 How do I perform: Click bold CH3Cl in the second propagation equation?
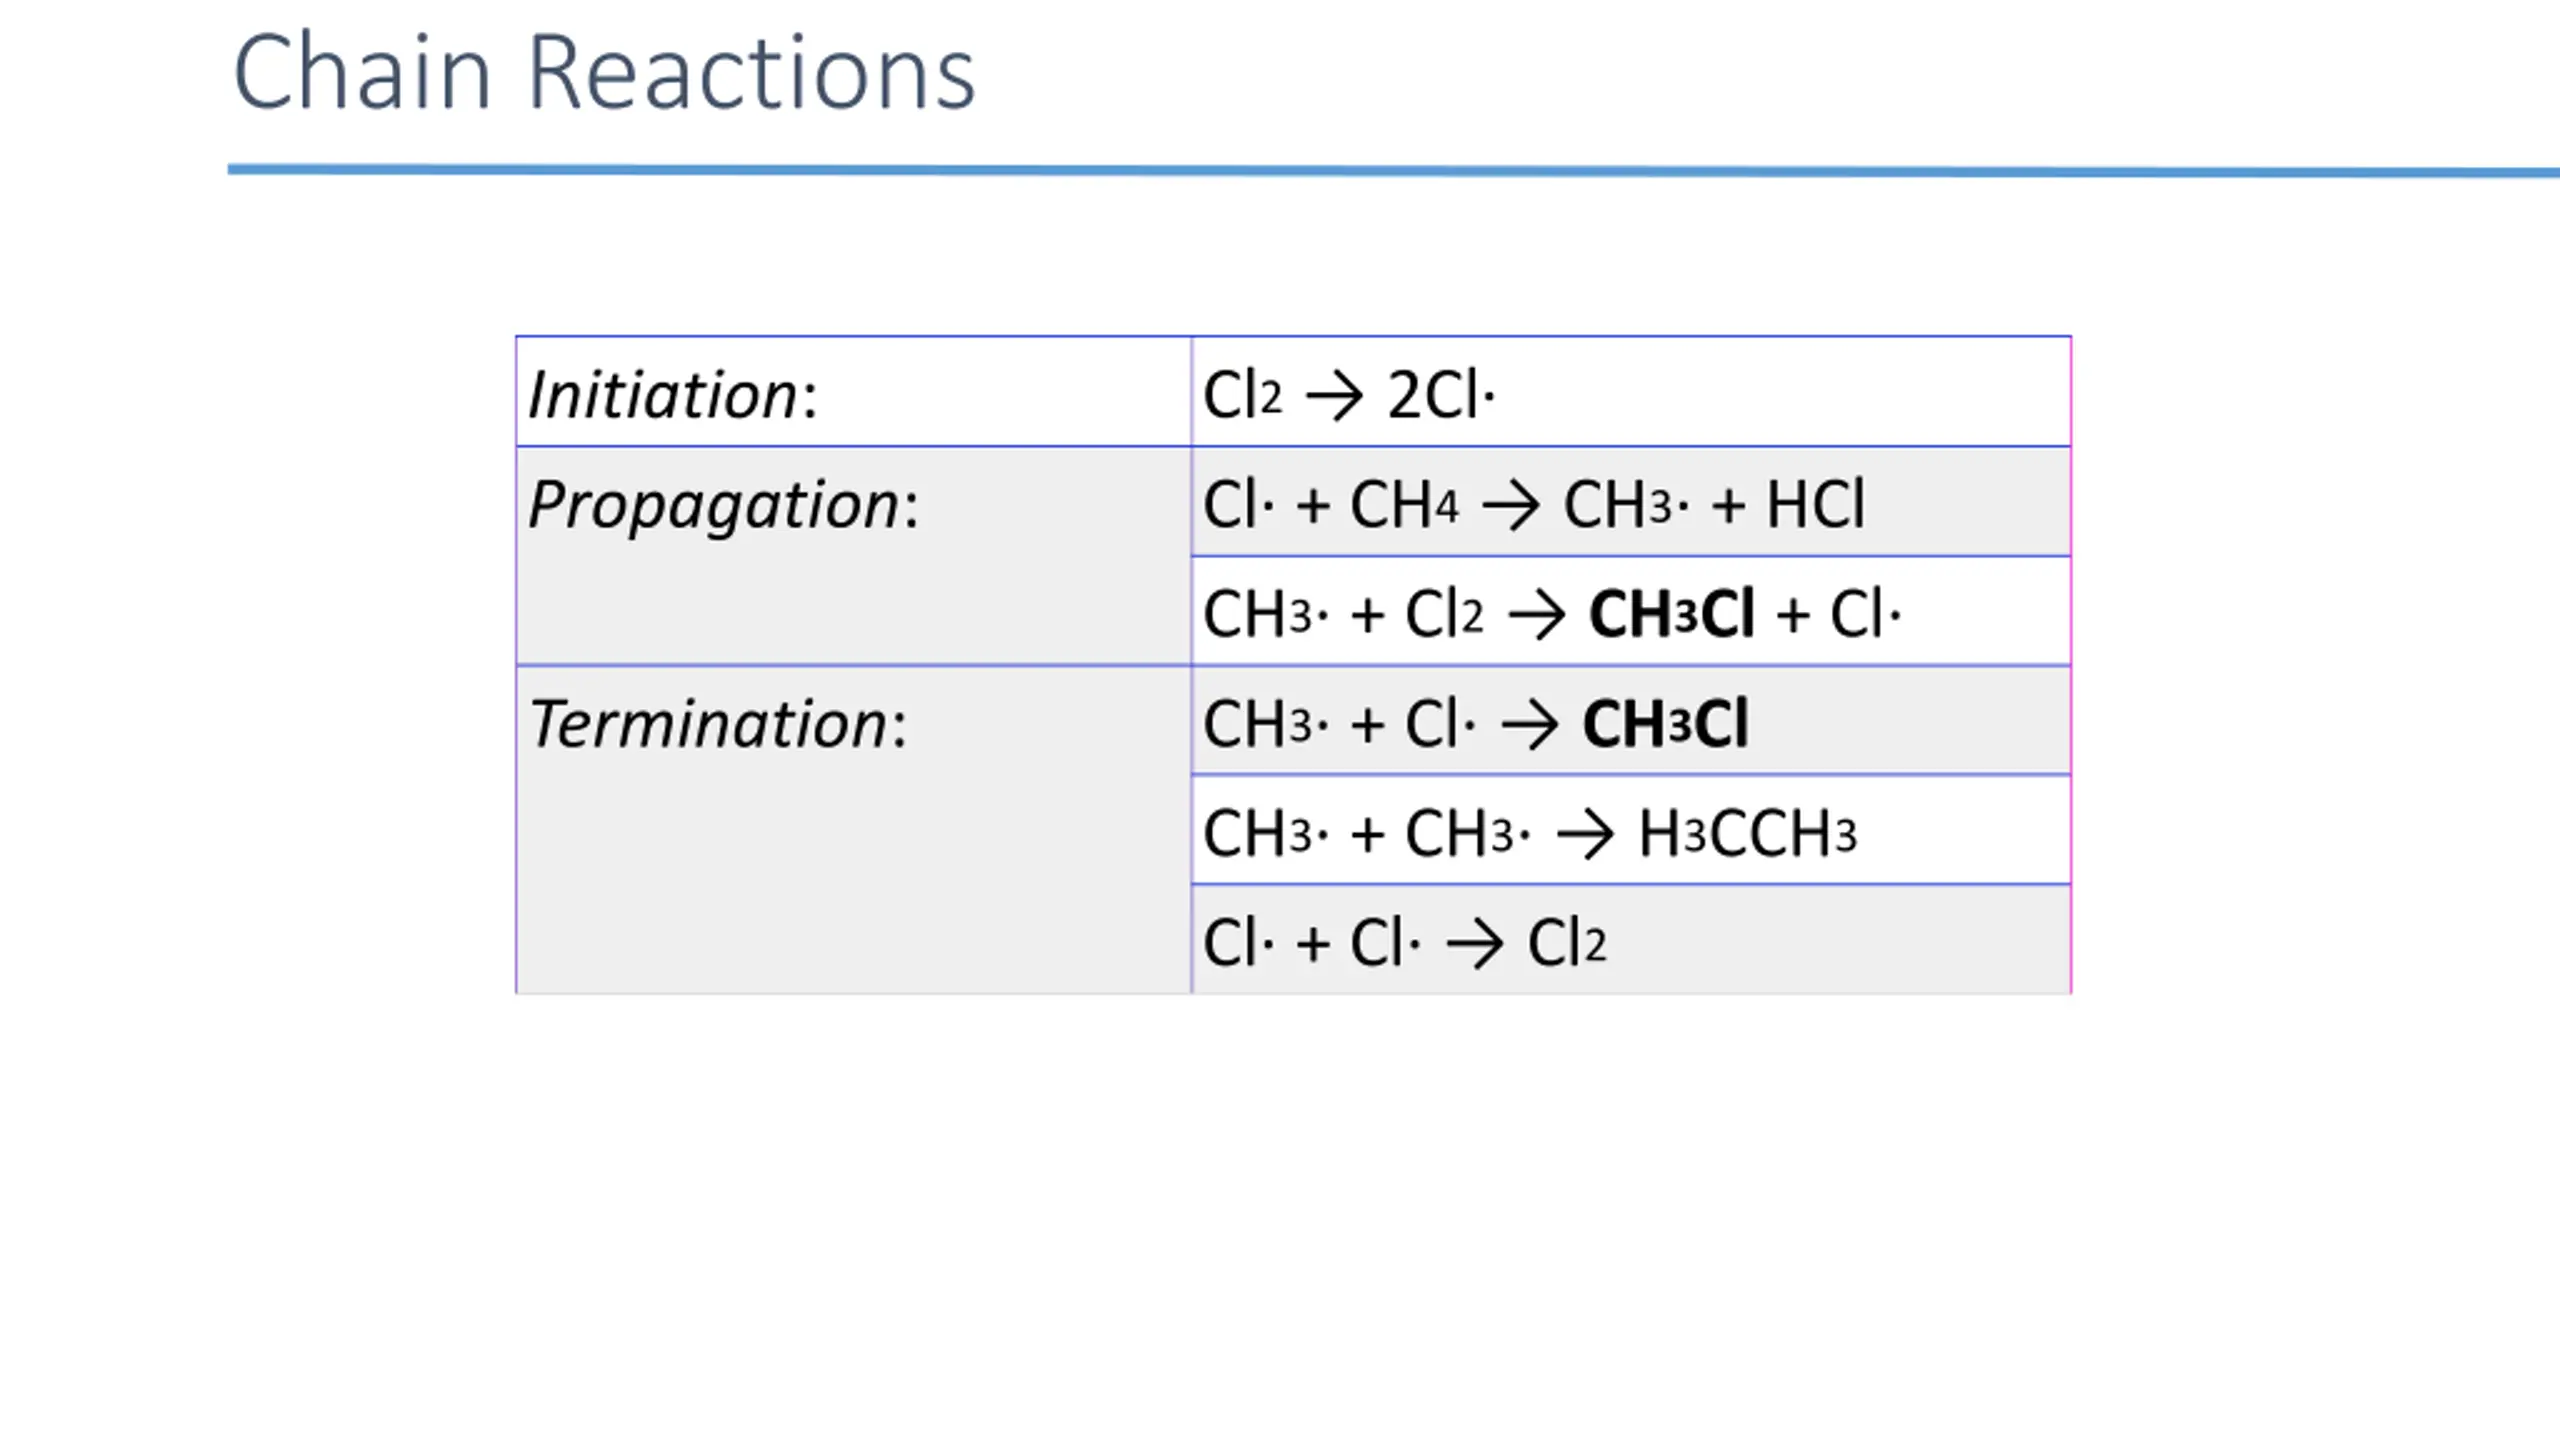[1671, 614]
